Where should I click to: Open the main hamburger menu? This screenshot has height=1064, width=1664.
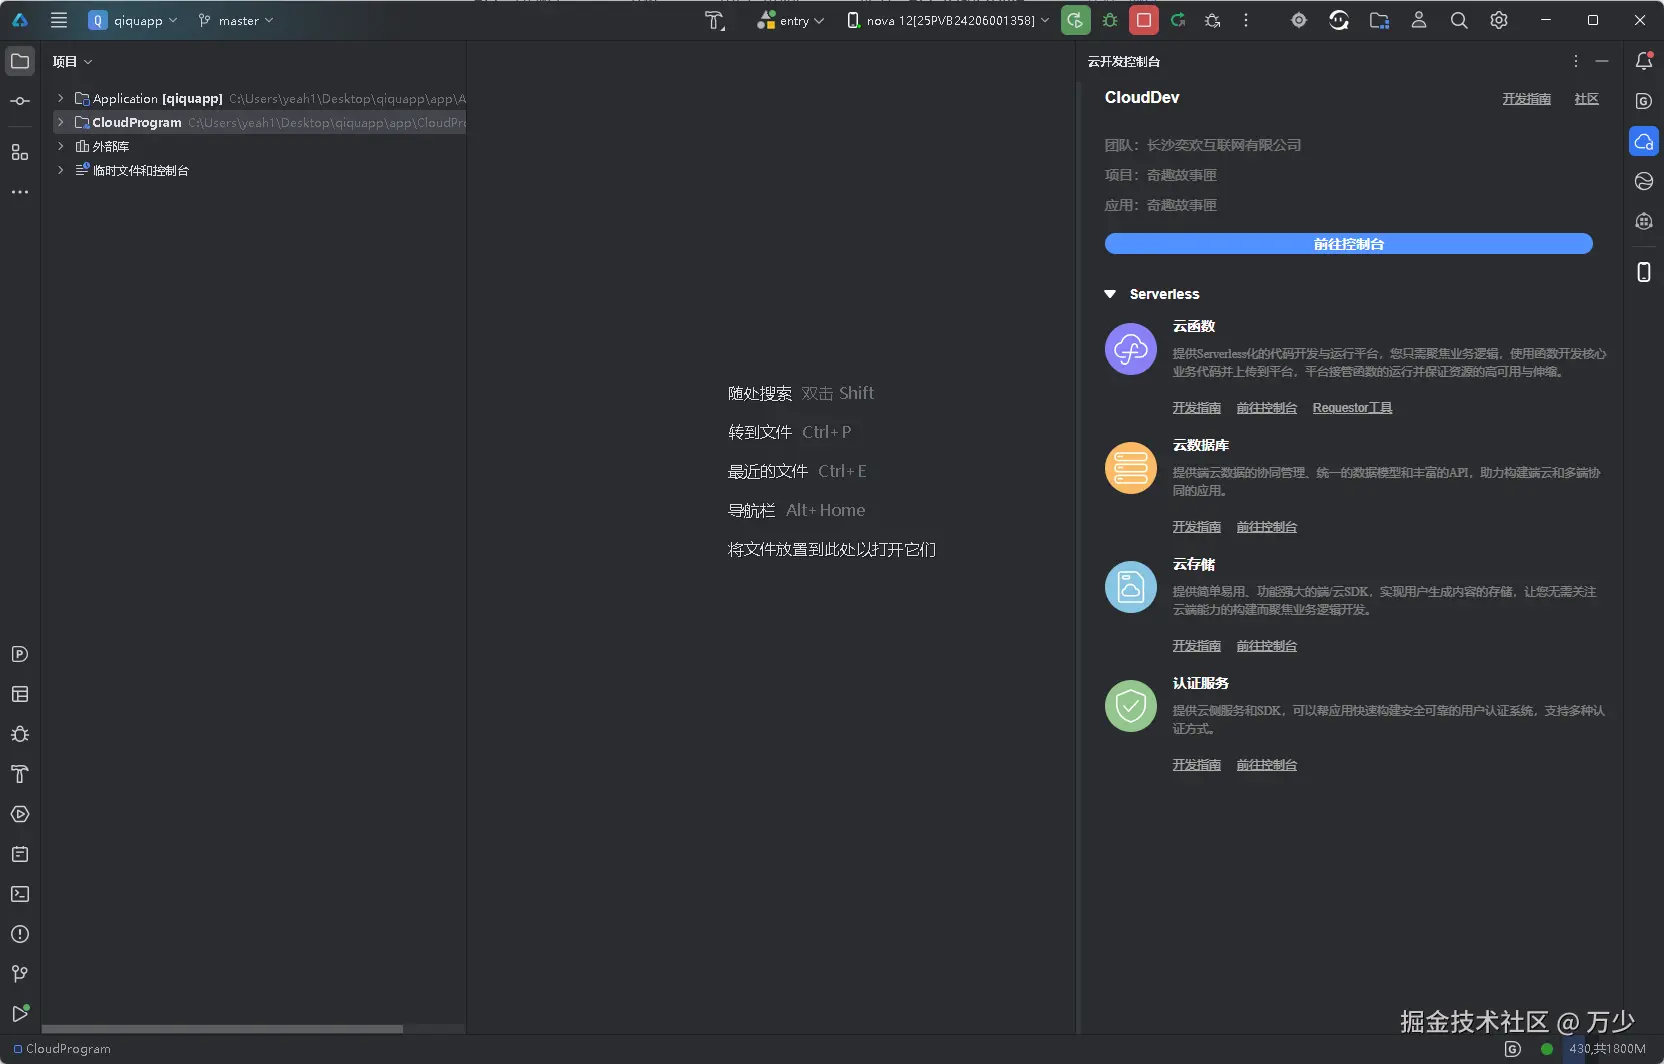pyautogui.click(x=59, y=20)
